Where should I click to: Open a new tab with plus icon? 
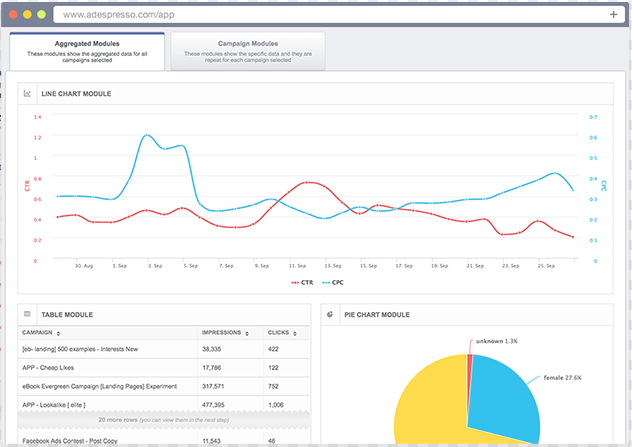pyautogui.click(x=613, y=15)
